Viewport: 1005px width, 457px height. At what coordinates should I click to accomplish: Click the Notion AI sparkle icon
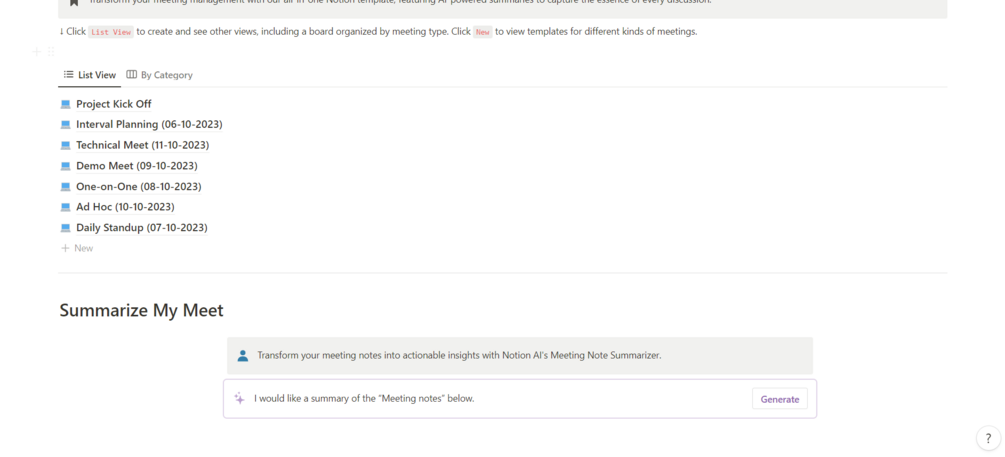240,399
